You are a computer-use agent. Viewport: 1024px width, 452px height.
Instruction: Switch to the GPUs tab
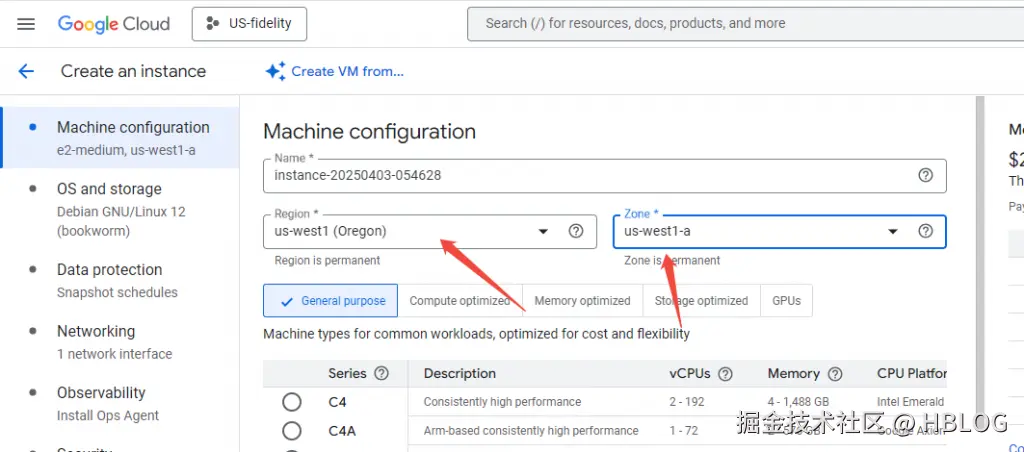click(786, 301)
